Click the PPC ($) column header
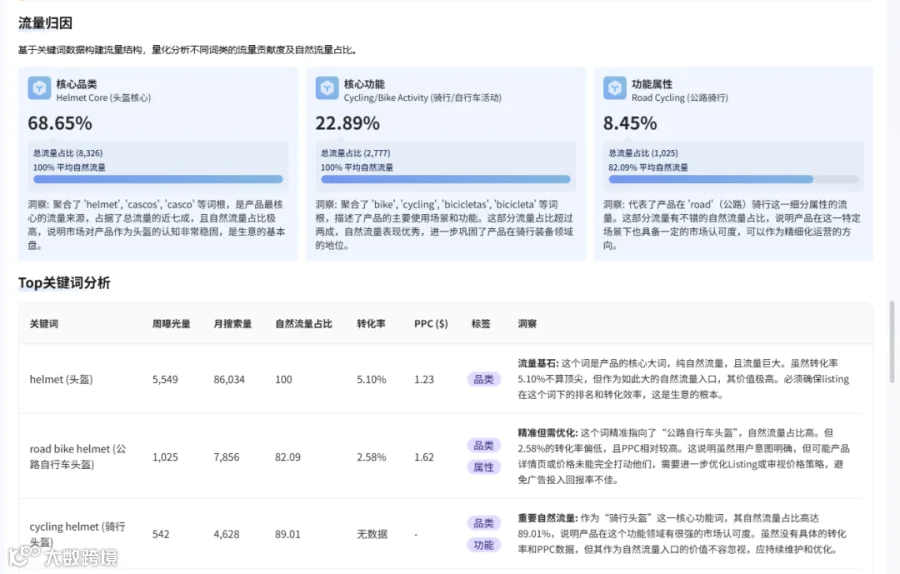Viewport: 900px width, 574px height. click(x=431, y=324)
